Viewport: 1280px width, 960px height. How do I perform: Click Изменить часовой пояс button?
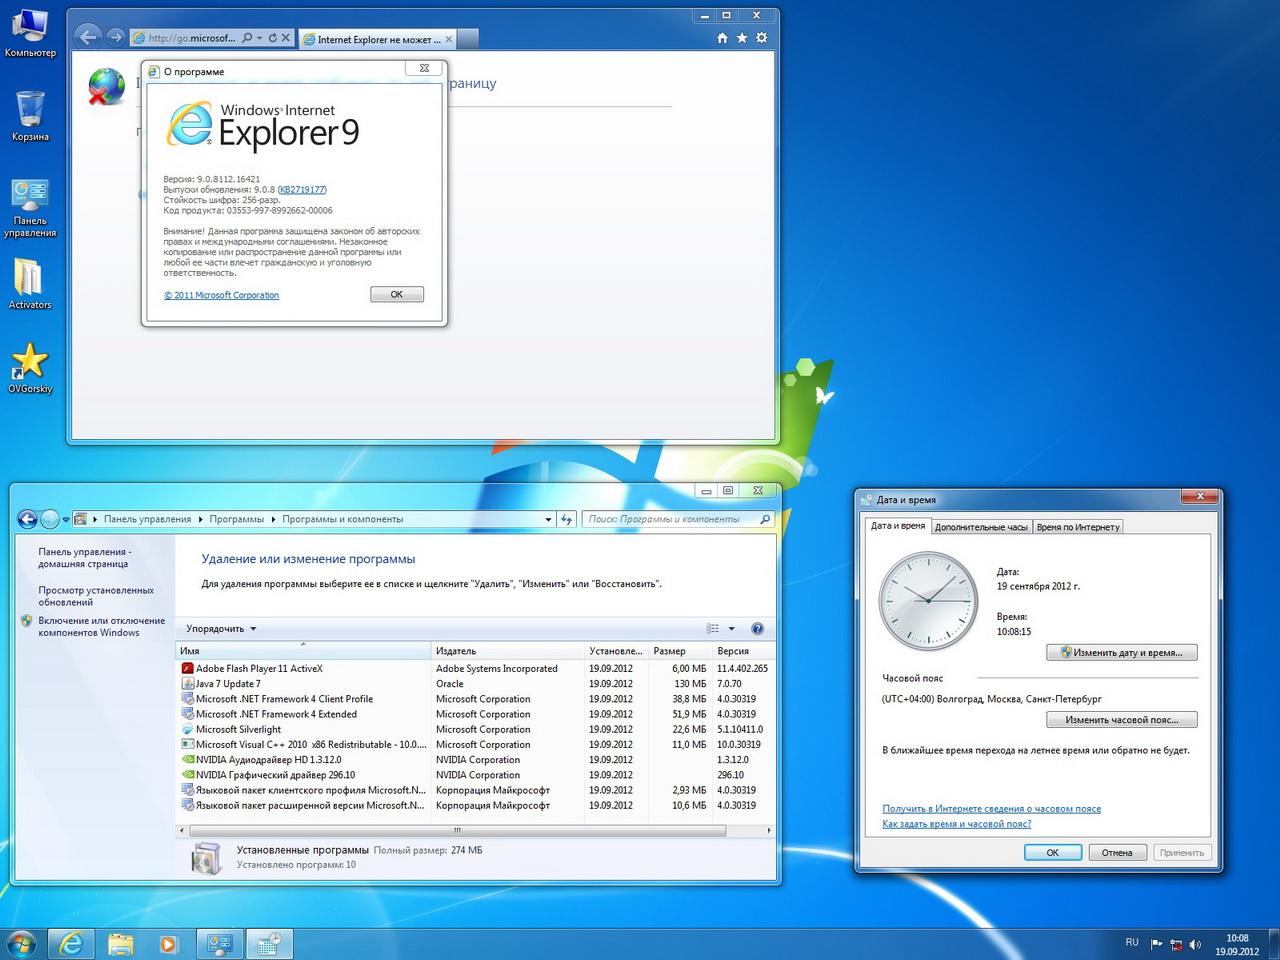click(x=1121, y=720)
